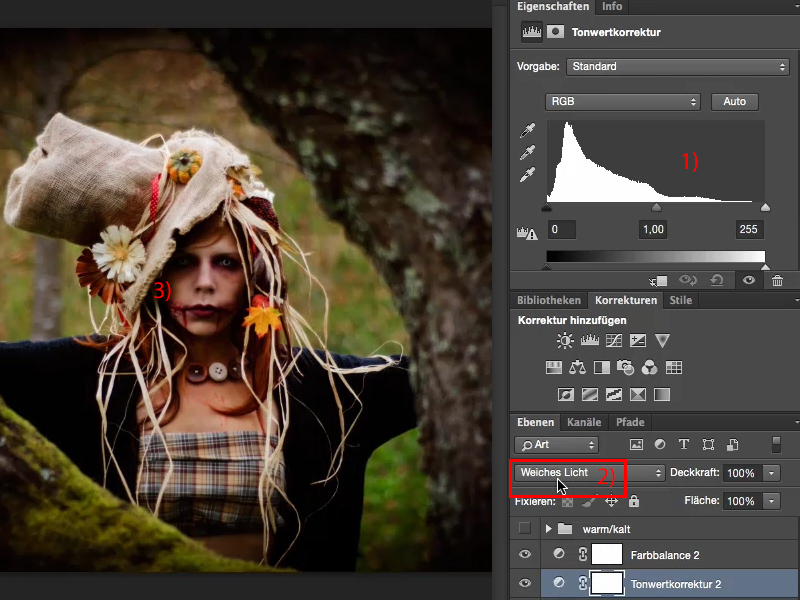Image resolution: width=800 pixels, height=600 pixels.
Task: Lock all layer attributes
Action: (634, 501)
